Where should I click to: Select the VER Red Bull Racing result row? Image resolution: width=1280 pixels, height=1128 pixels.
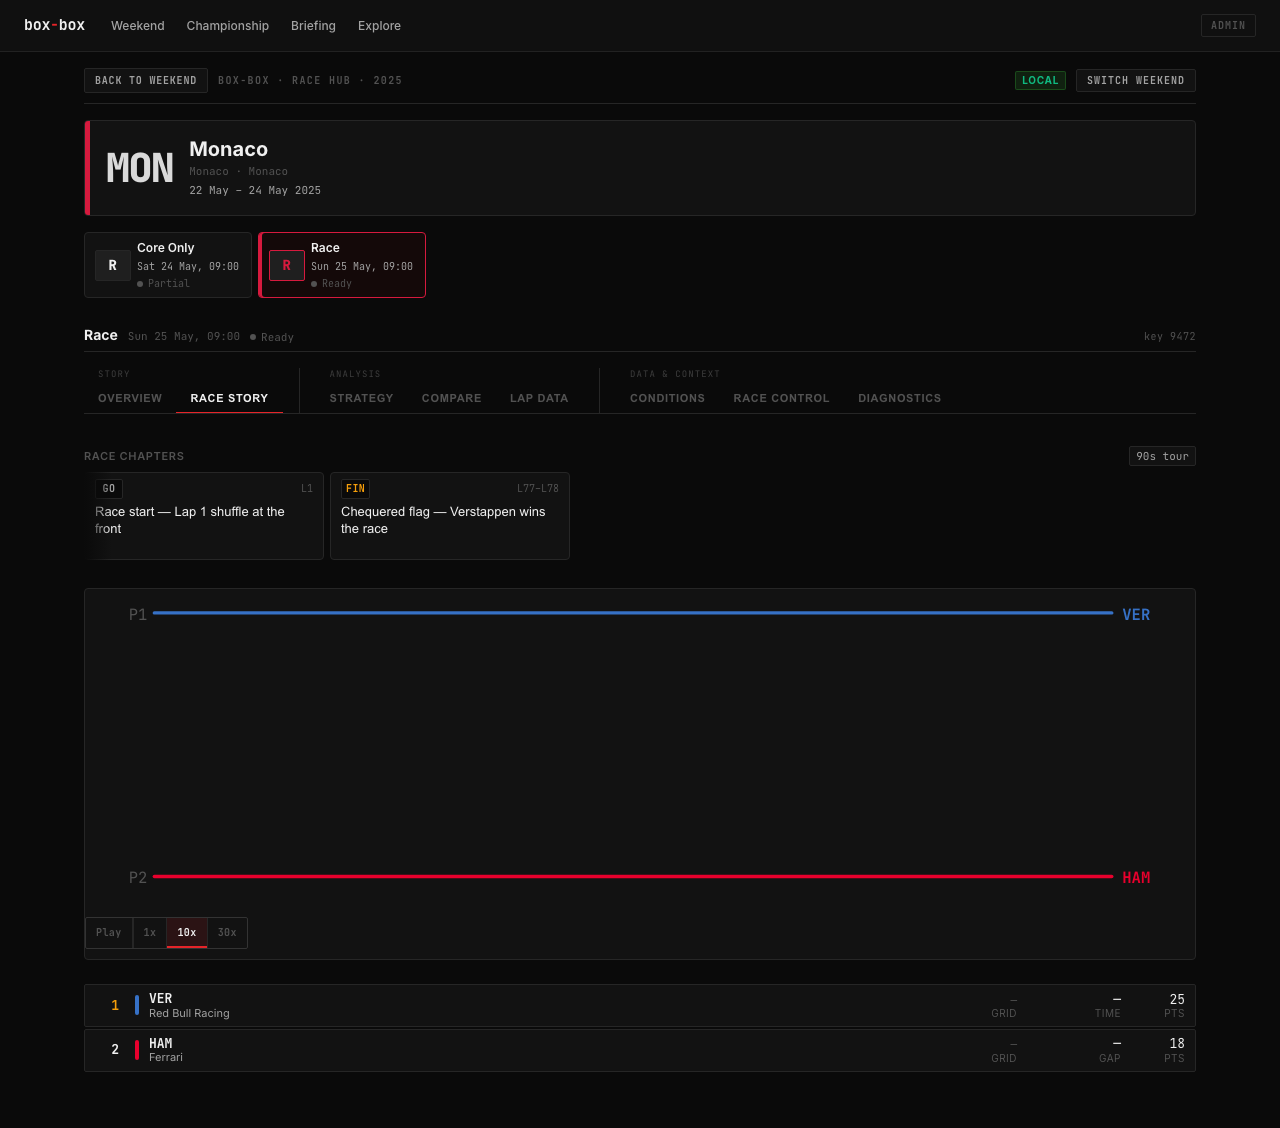point(640,1006)
